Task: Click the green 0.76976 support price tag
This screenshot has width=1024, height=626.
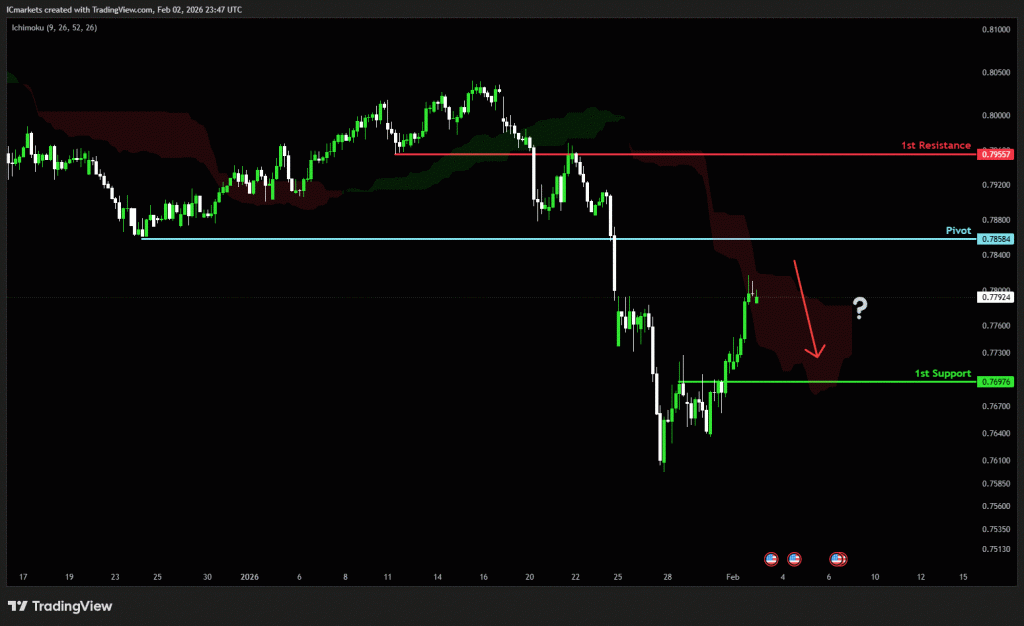Action: (x=996, y=382)
